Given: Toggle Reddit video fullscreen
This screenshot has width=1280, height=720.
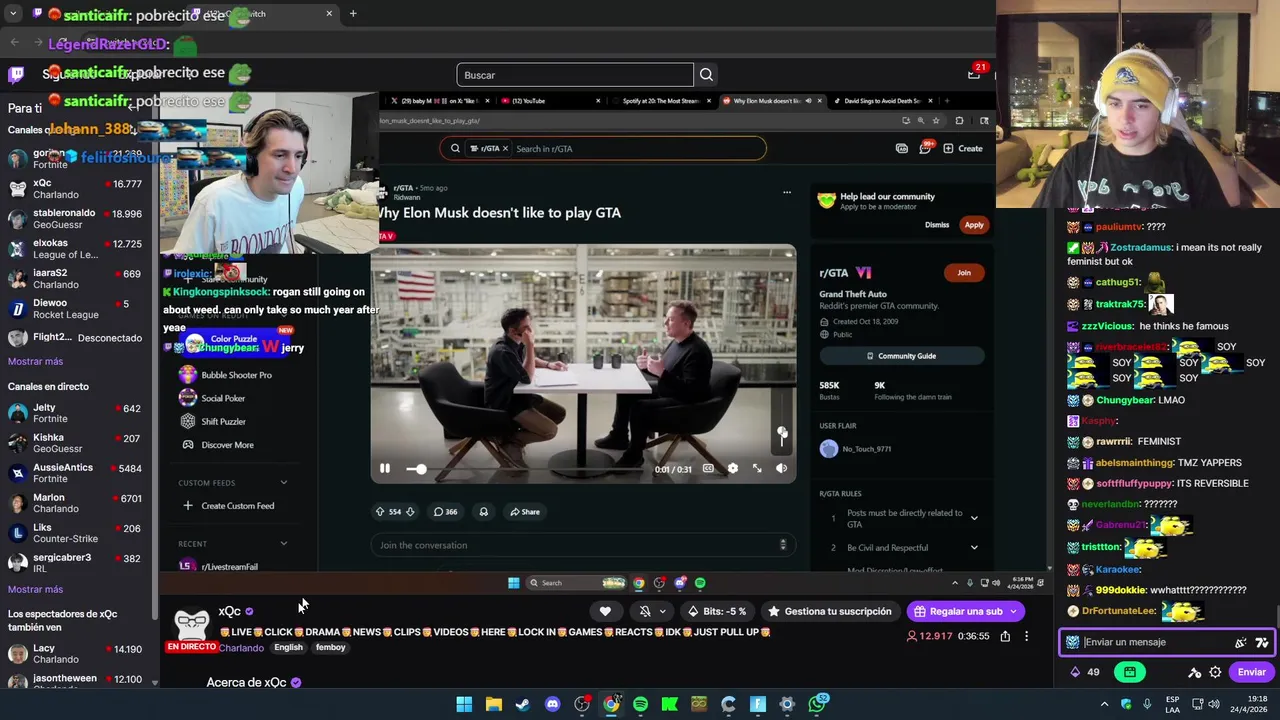Looking at the screenshot, I should (x=757, y=468).
